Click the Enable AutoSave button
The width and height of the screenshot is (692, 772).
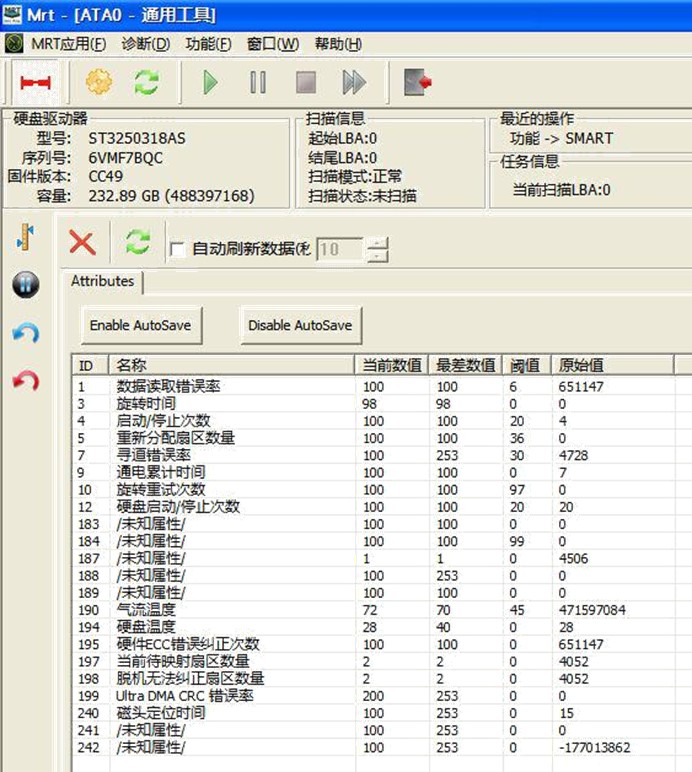coord(140,325)
